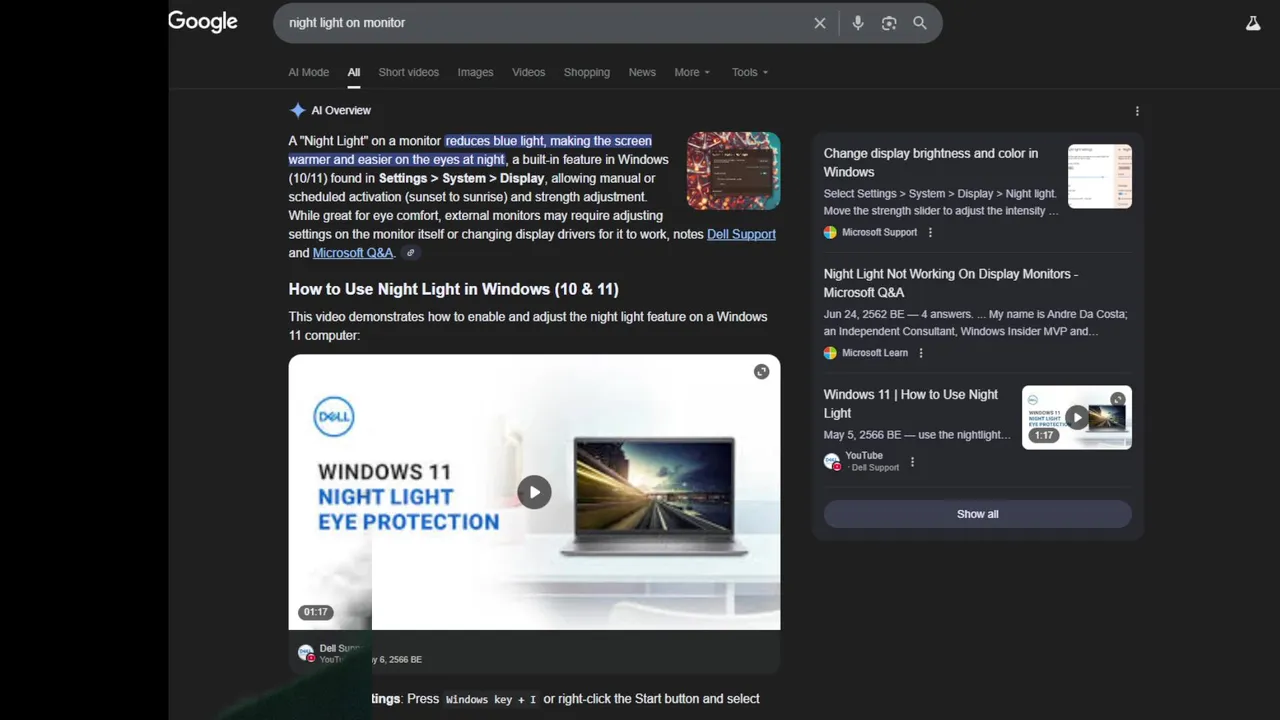Click the 'AI Overview' label text
The height and width of the screenshot is (720, 1280).
341,110
